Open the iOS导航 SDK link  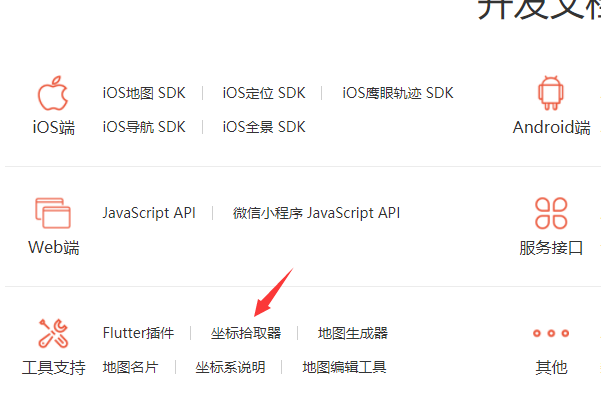pos(144,127)
